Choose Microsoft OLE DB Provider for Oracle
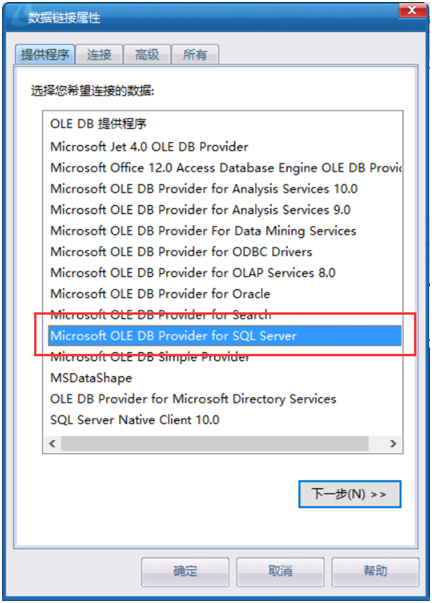Screen dimensions: 432x603 (160, 294)
